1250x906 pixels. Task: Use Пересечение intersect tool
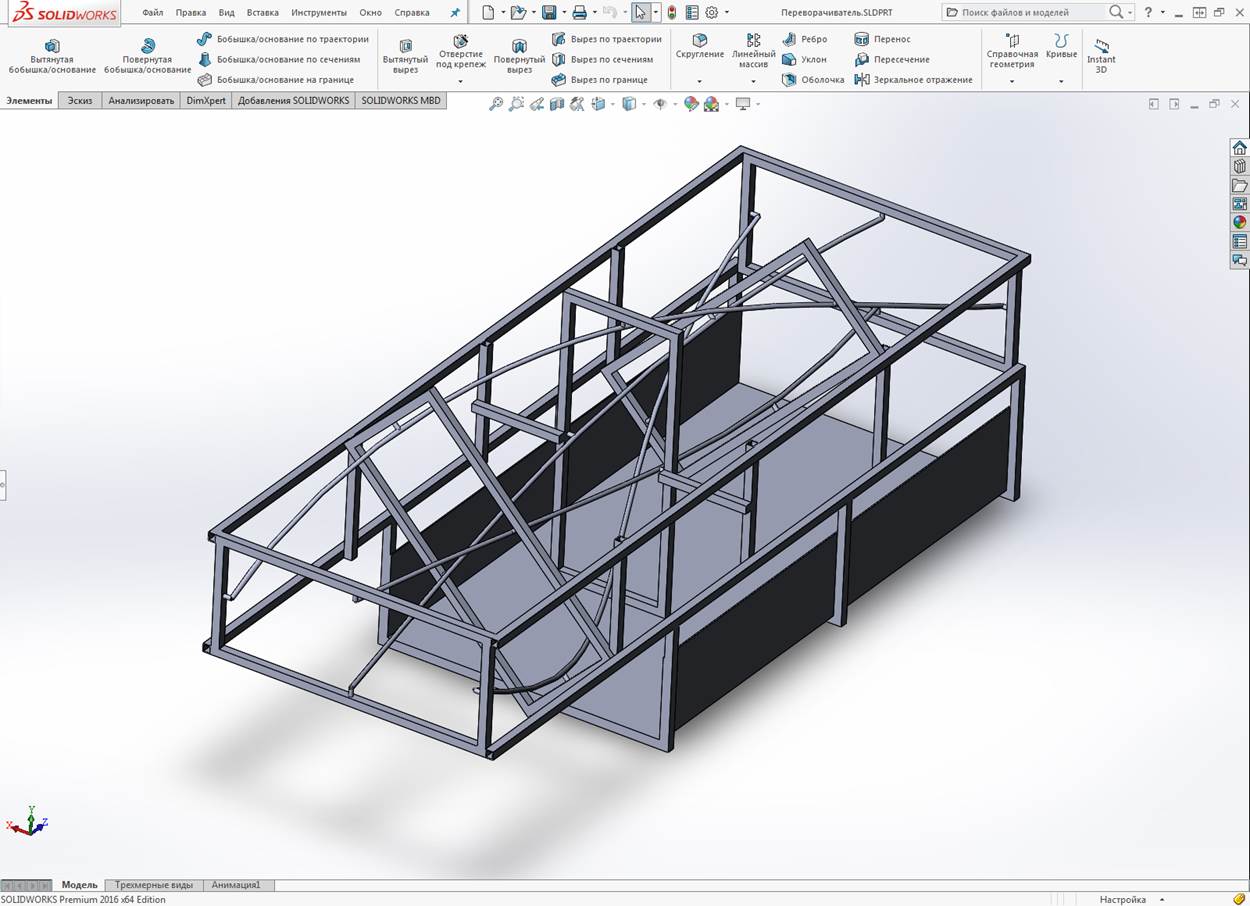point(892,59)
